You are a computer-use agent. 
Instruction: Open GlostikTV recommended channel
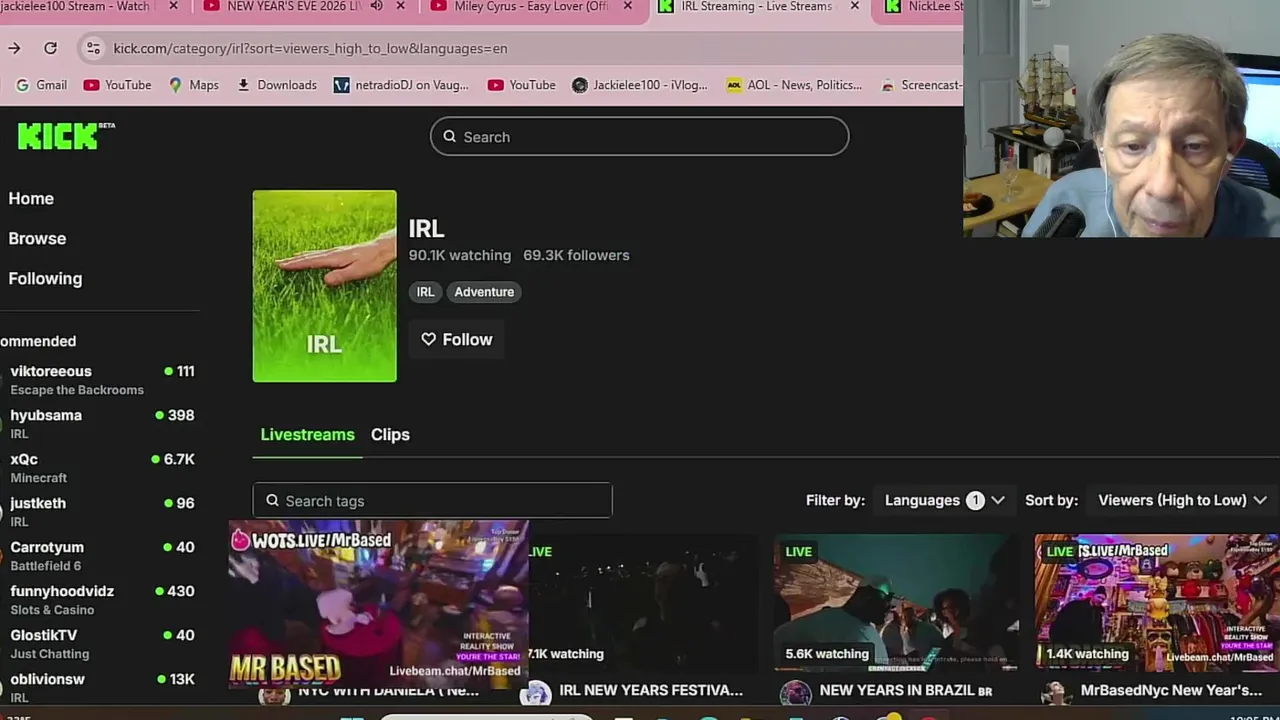(100, 644)
